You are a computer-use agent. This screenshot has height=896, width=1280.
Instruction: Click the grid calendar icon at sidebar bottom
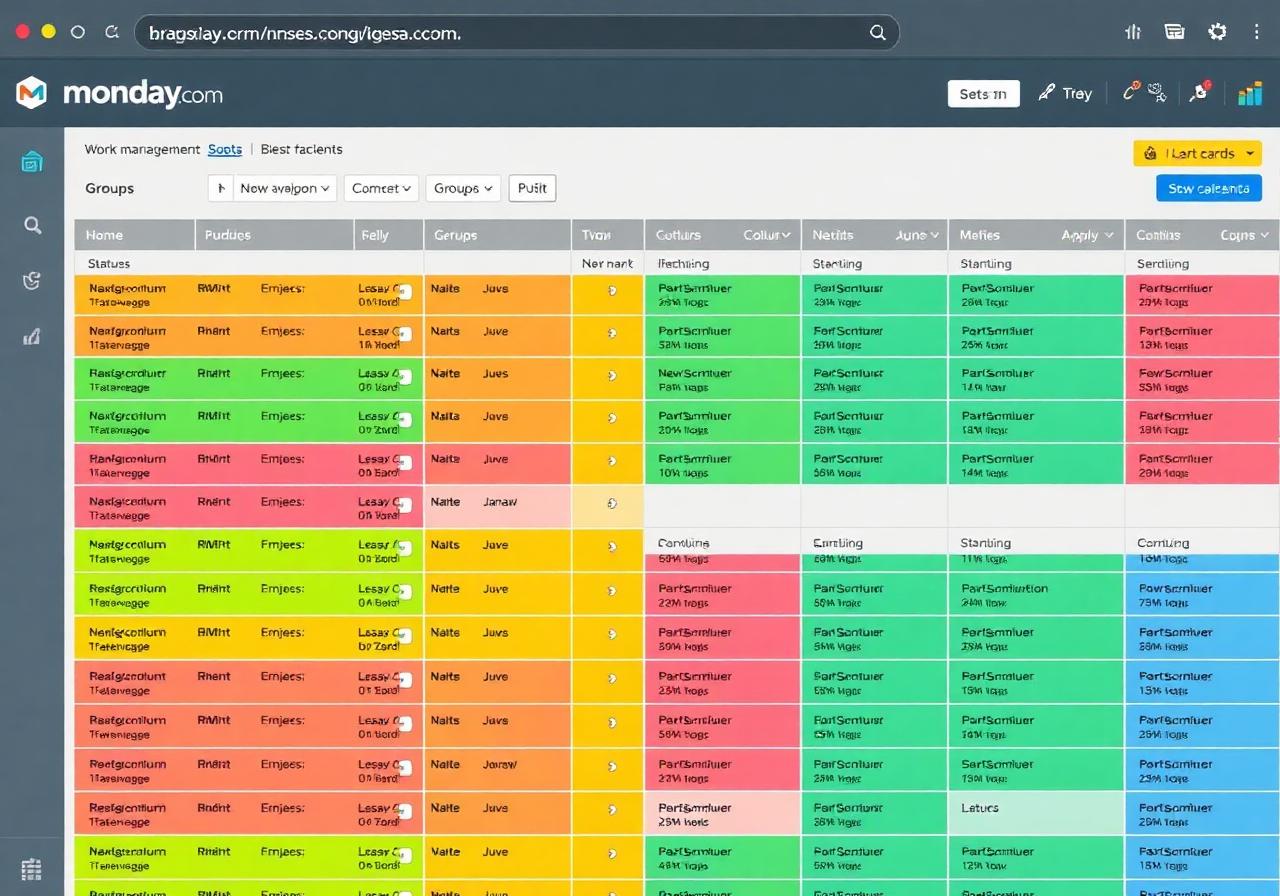(31, 869)
